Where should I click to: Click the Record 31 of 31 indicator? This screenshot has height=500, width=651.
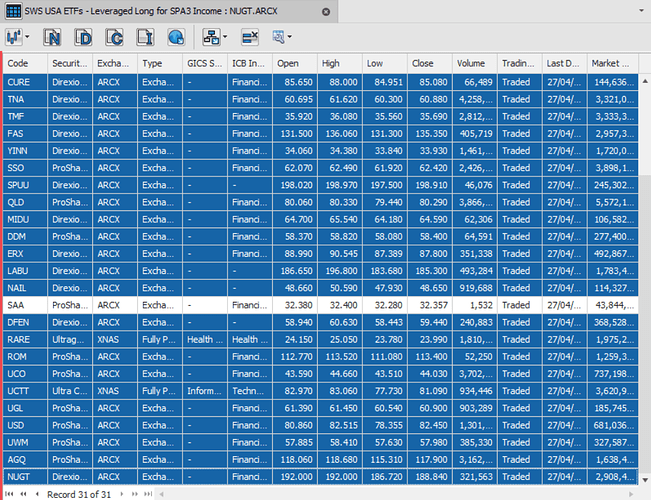click(x=79, y=494)
